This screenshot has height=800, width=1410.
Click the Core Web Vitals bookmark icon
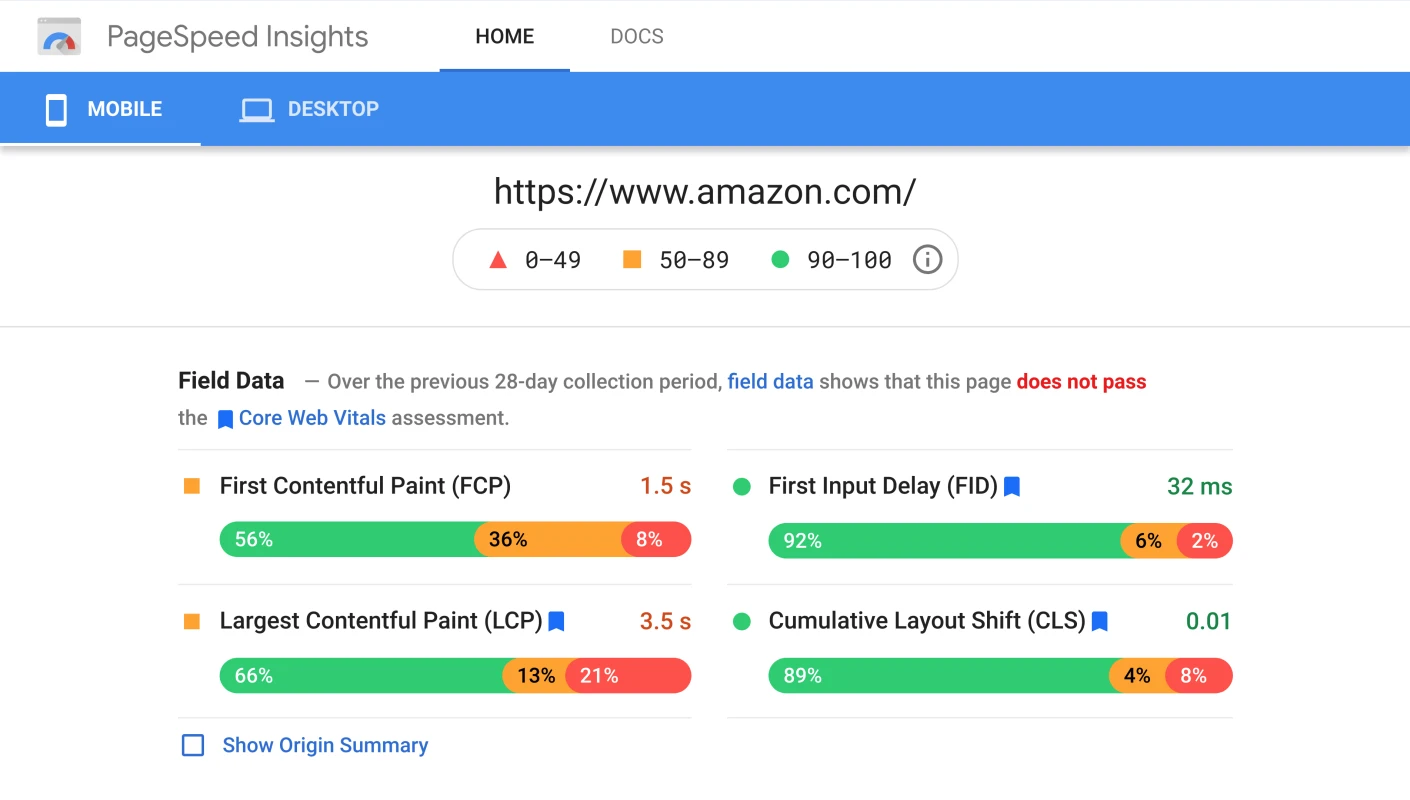225,418
